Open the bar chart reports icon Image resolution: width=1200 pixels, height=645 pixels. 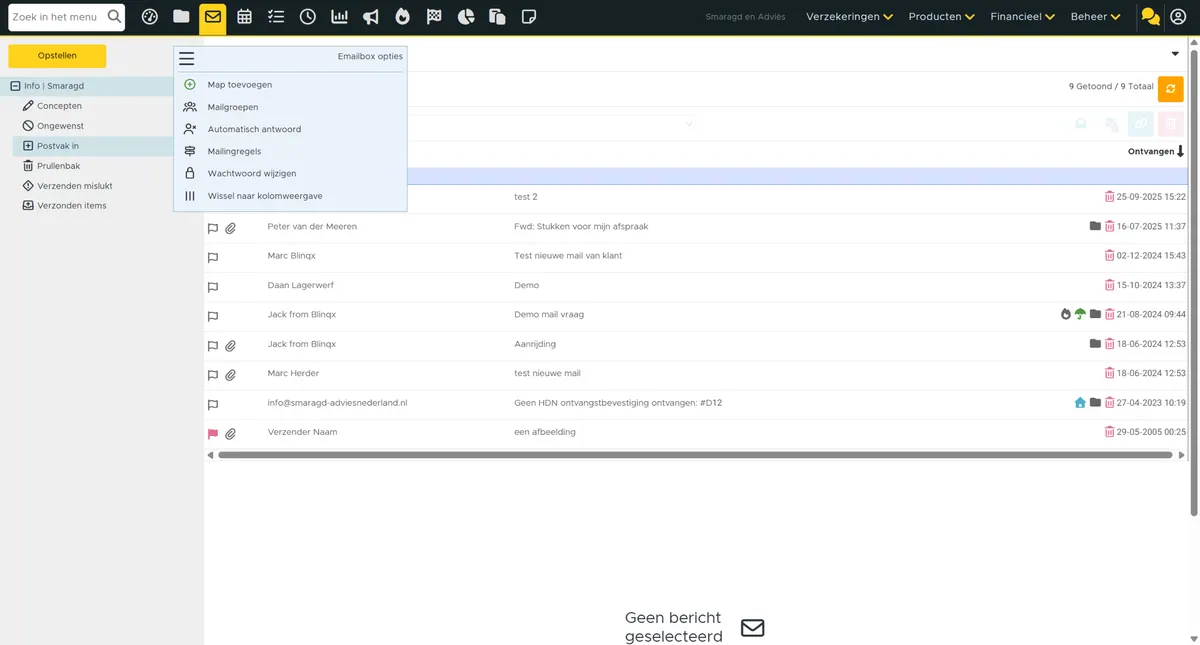[340, 17]
